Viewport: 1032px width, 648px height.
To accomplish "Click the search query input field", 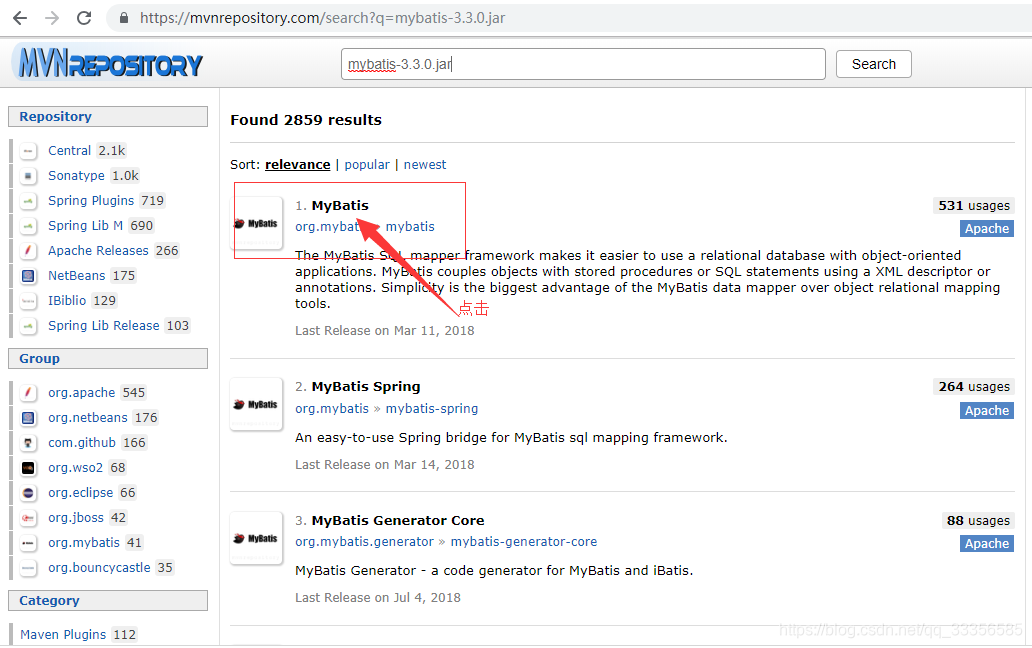I will click(x=583, y=64).
